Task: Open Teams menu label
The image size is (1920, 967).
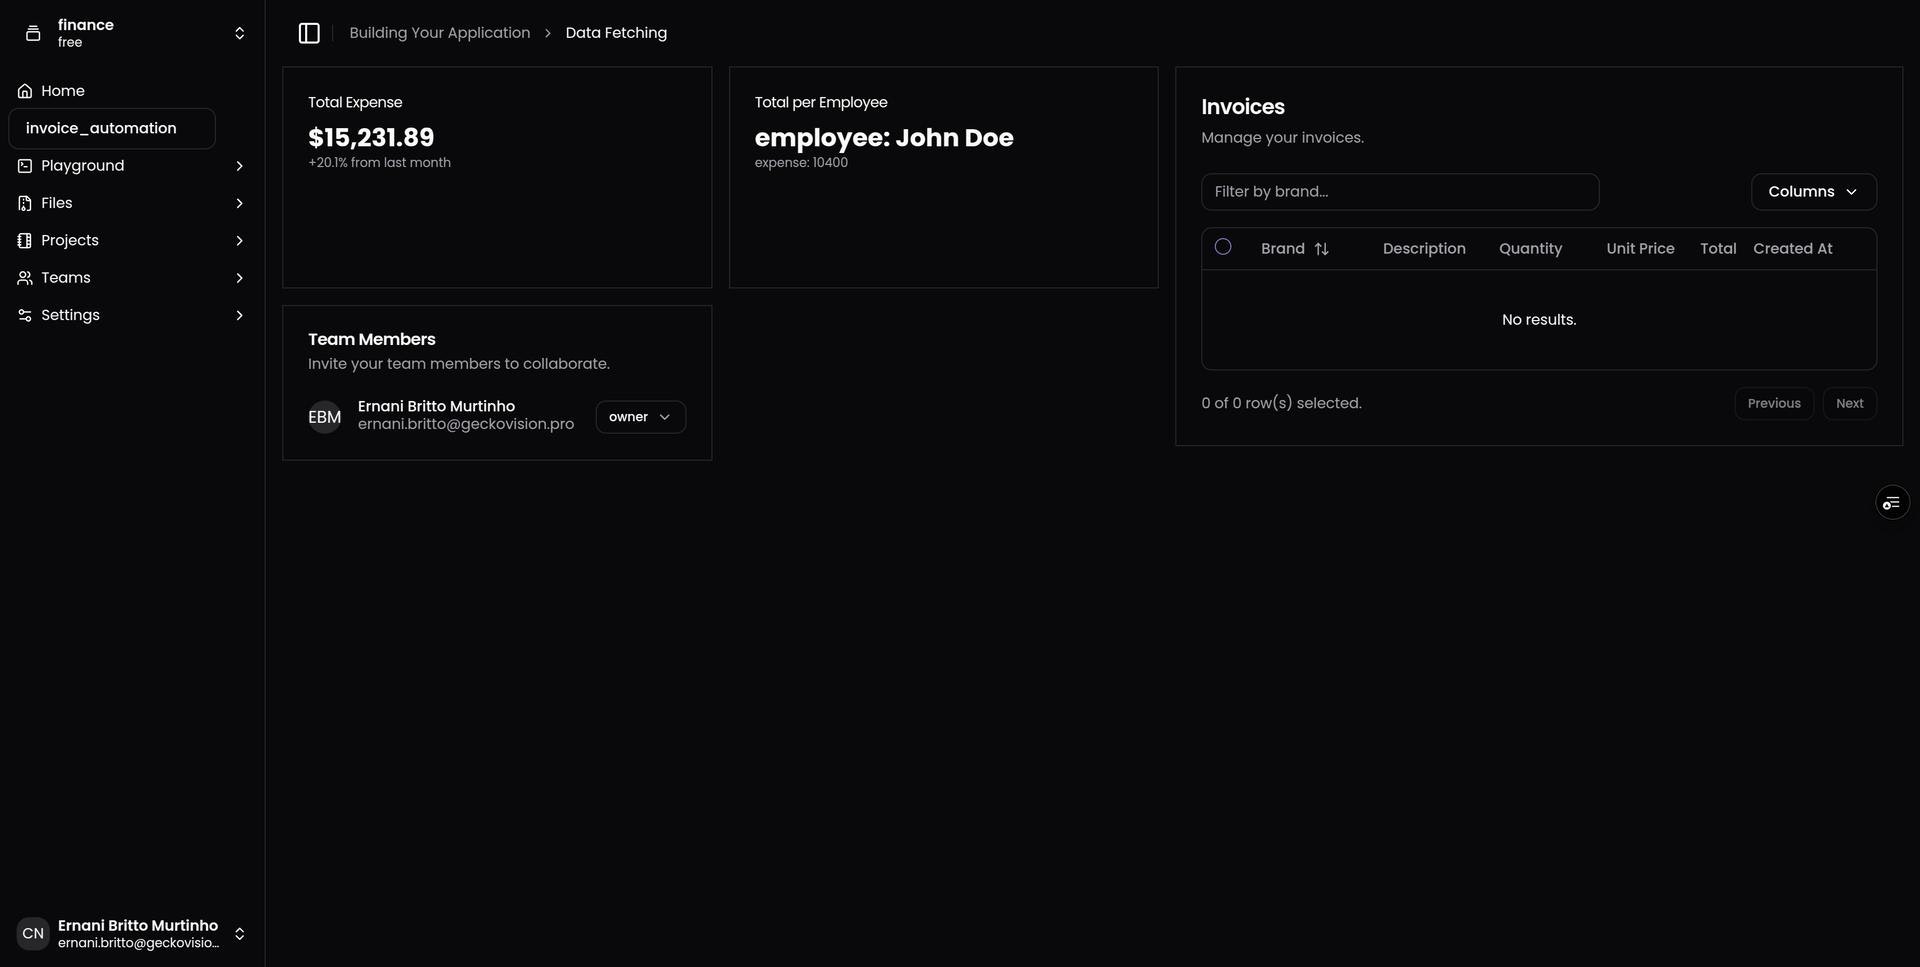Action: coord(66,278)
